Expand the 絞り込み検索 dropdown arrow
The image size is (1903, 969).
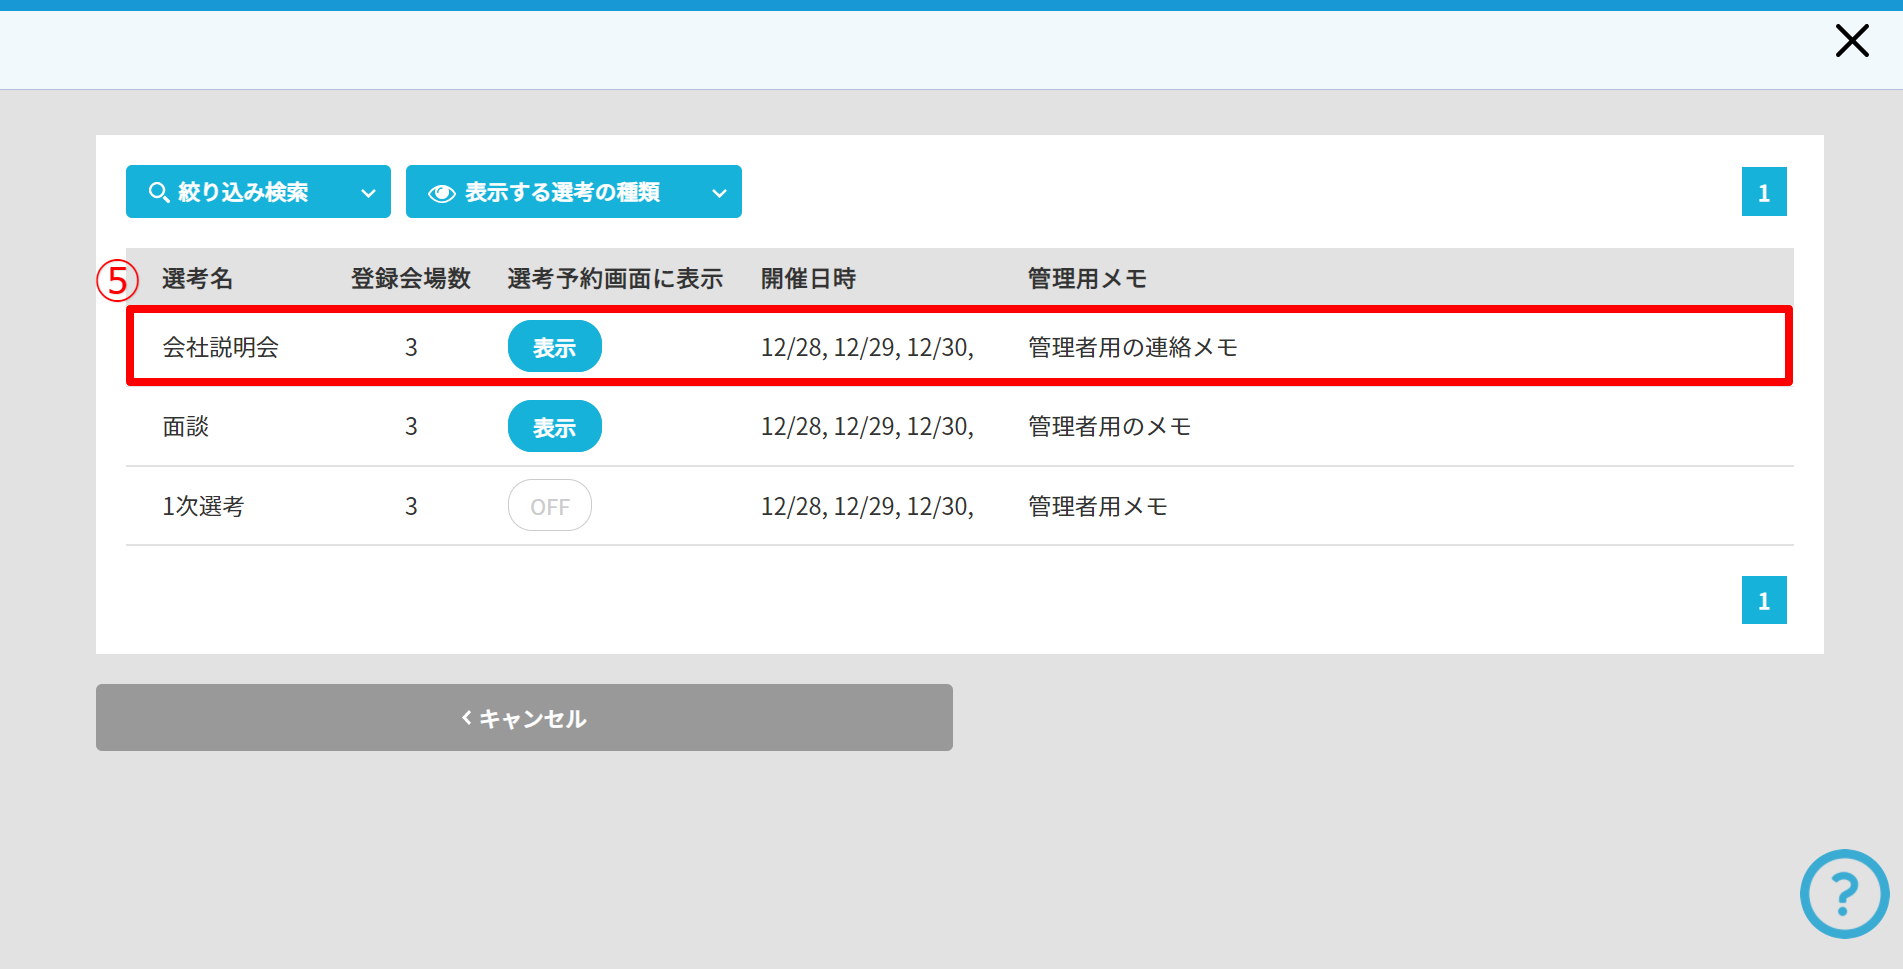pyautogui.click(x=368, y=193)
